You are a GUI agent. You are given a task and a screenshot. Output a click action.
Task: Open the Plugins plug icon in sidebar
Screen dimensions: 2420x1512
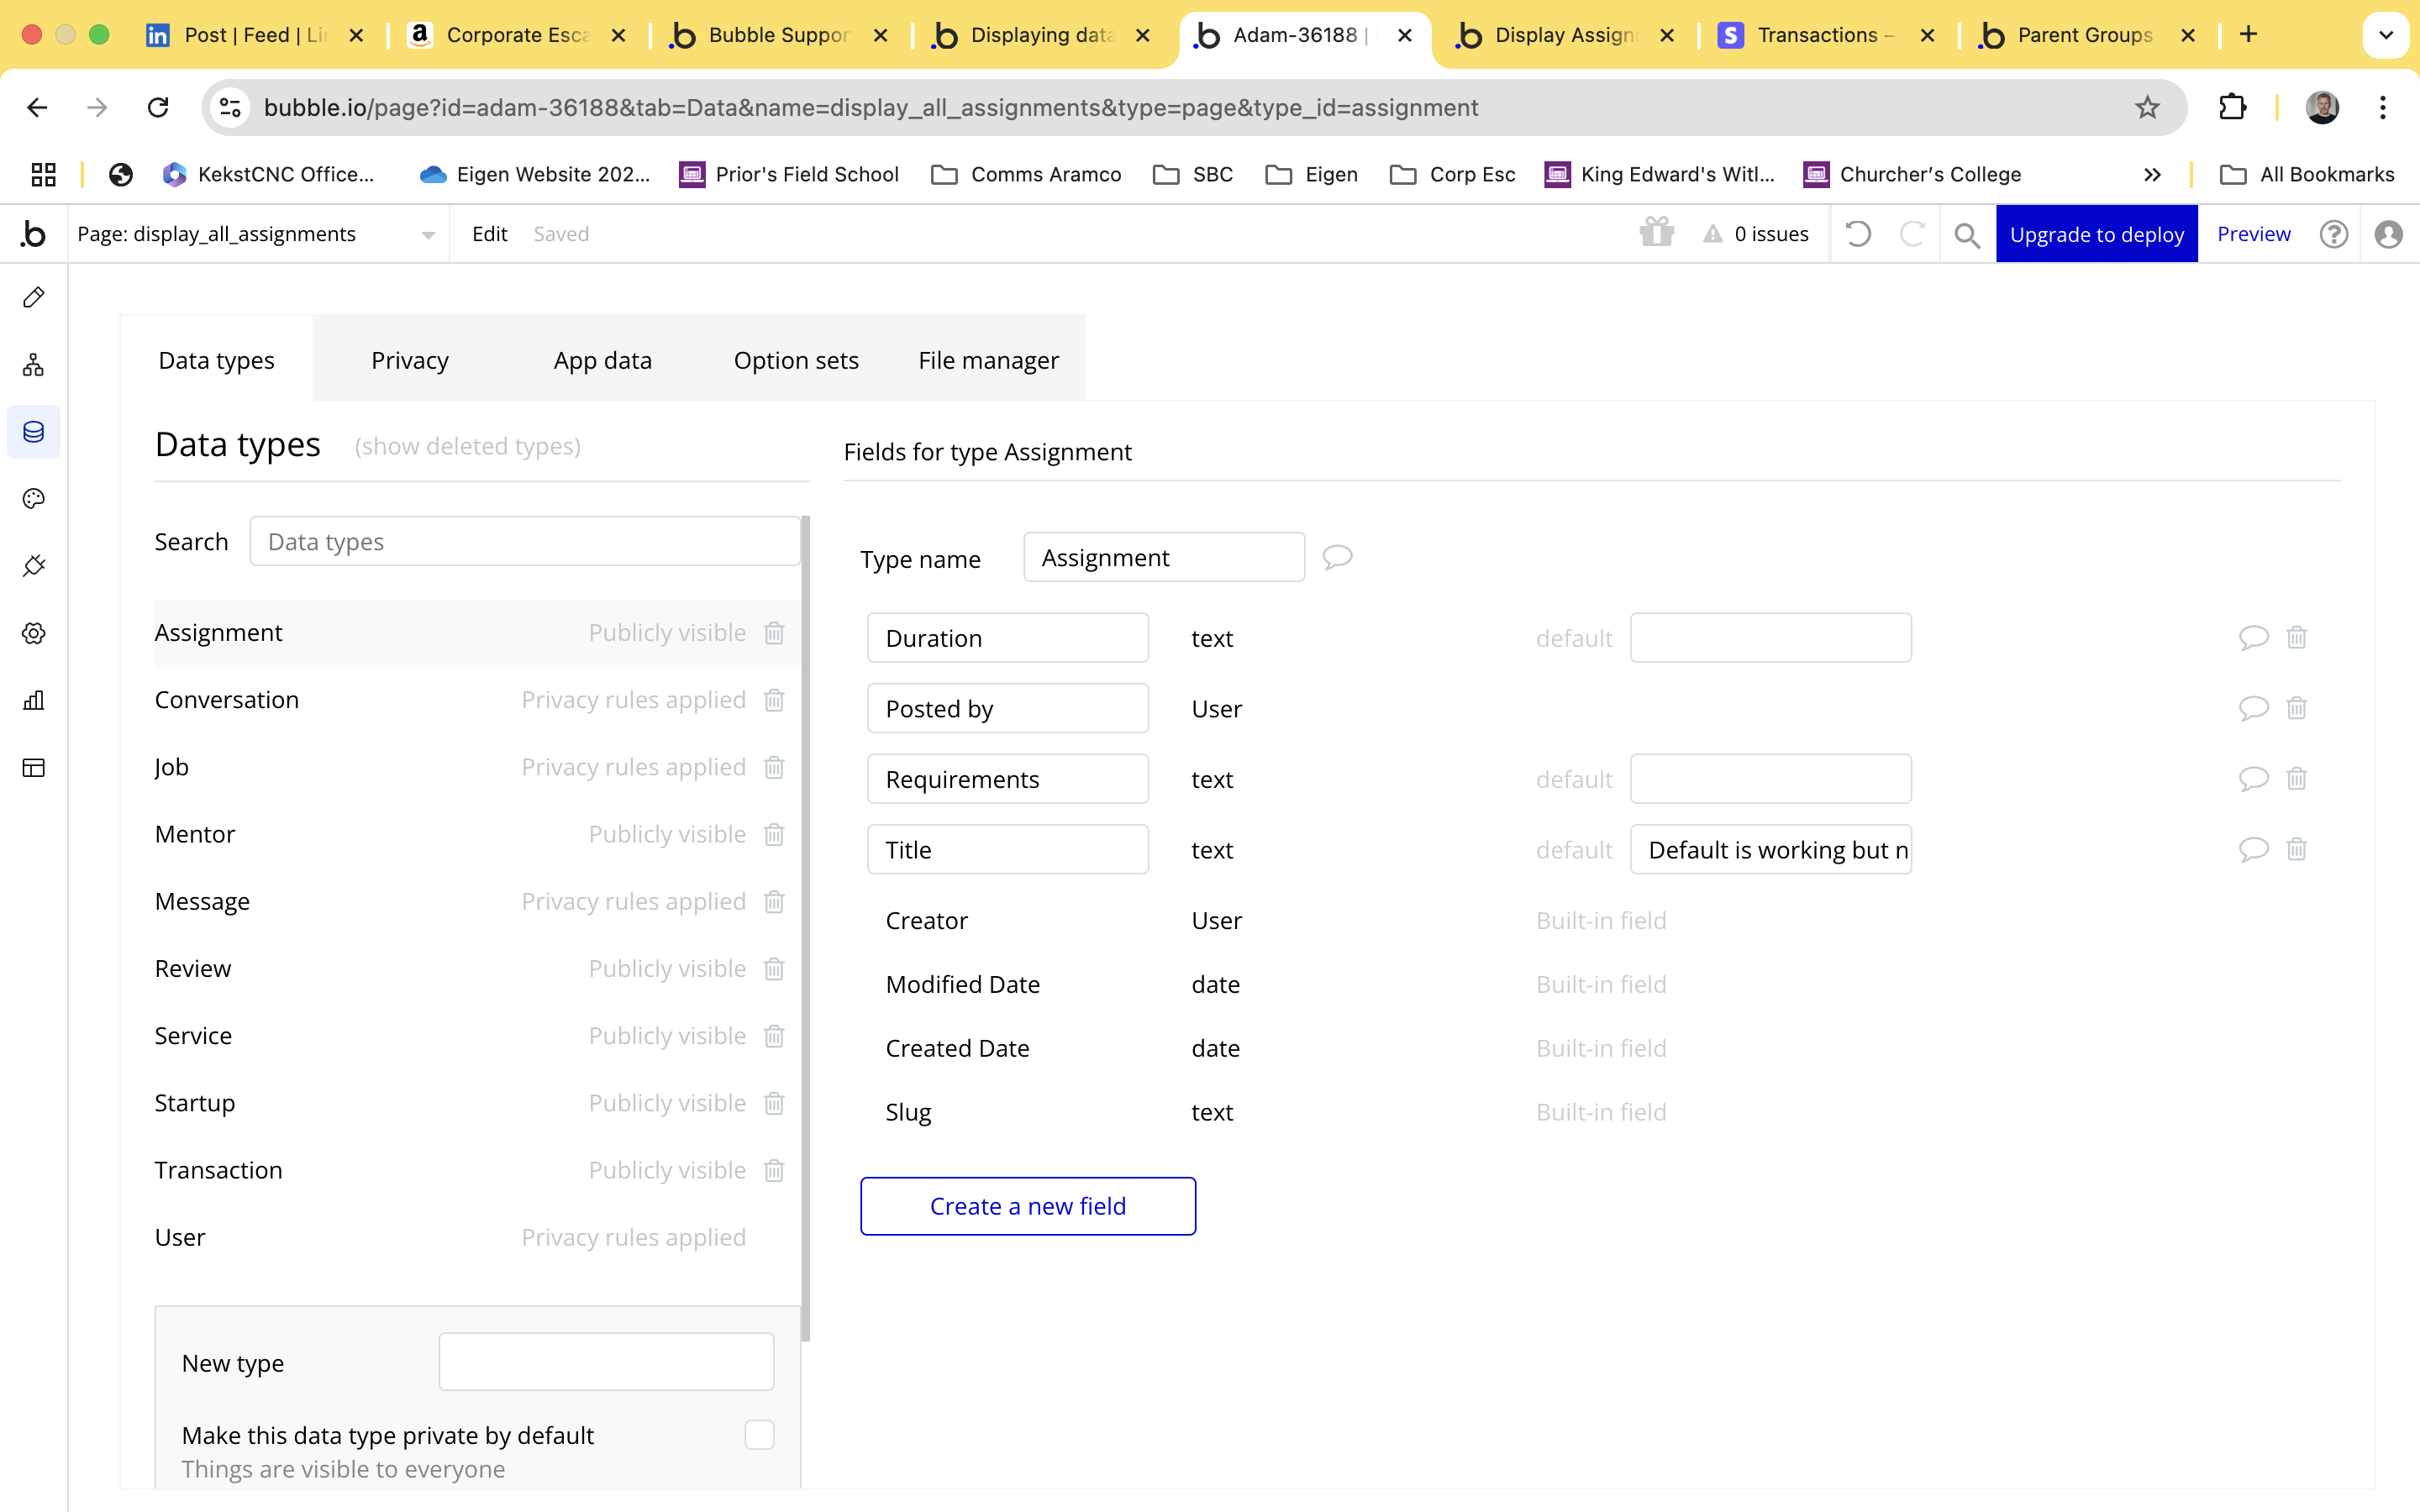[x=34, y=566]
